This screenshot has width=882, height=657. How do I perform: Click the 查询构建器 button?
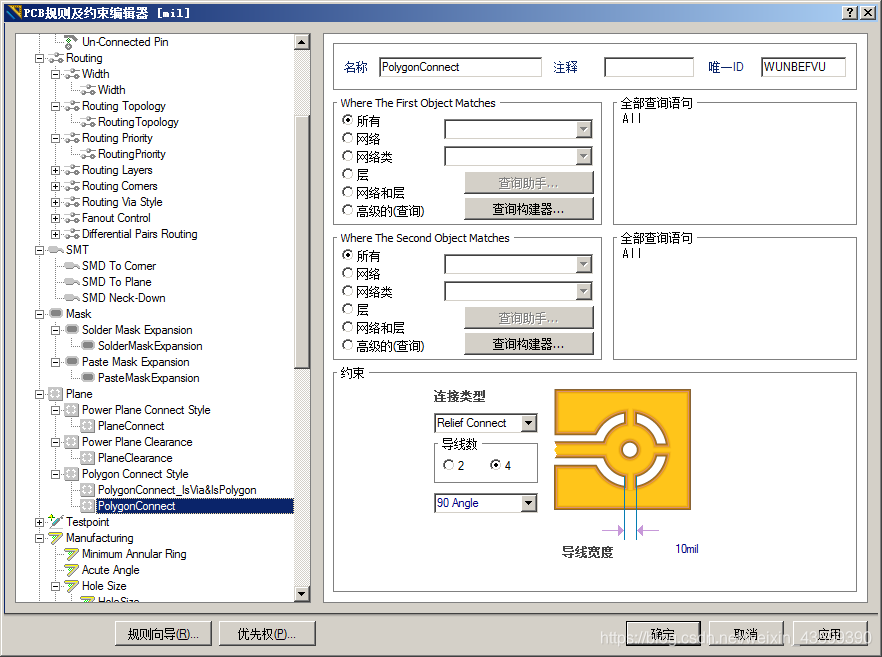[527, 209]
